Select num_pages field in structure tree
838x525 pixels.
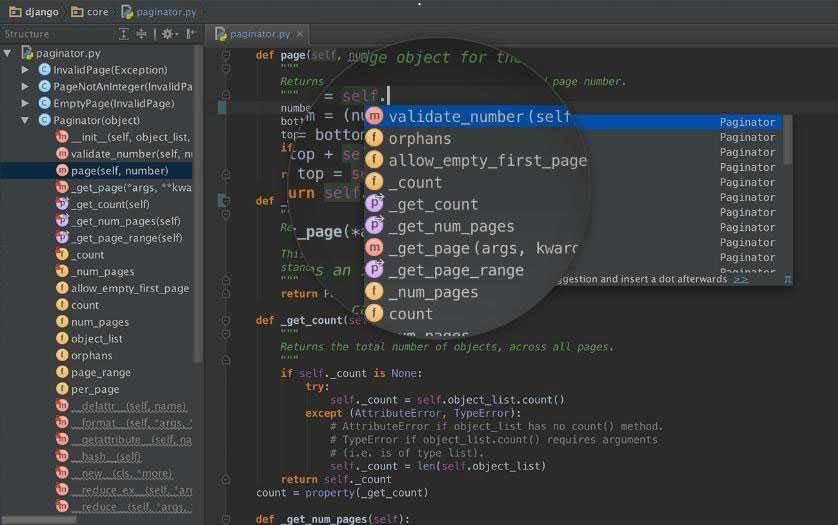(100, 322)
